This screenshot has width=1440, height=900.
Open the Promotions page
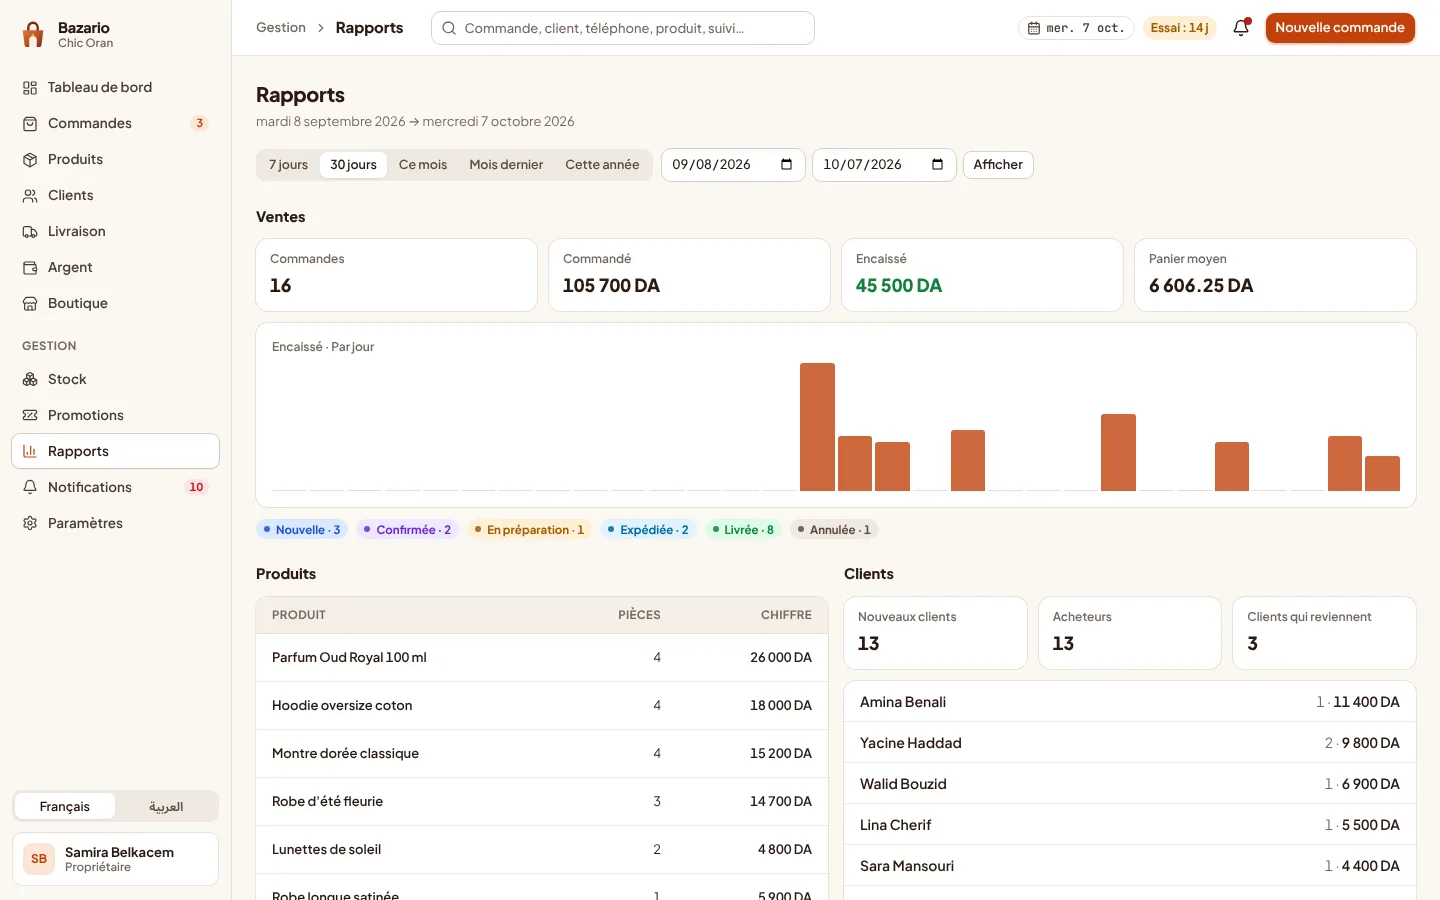(x=115, y=415)
